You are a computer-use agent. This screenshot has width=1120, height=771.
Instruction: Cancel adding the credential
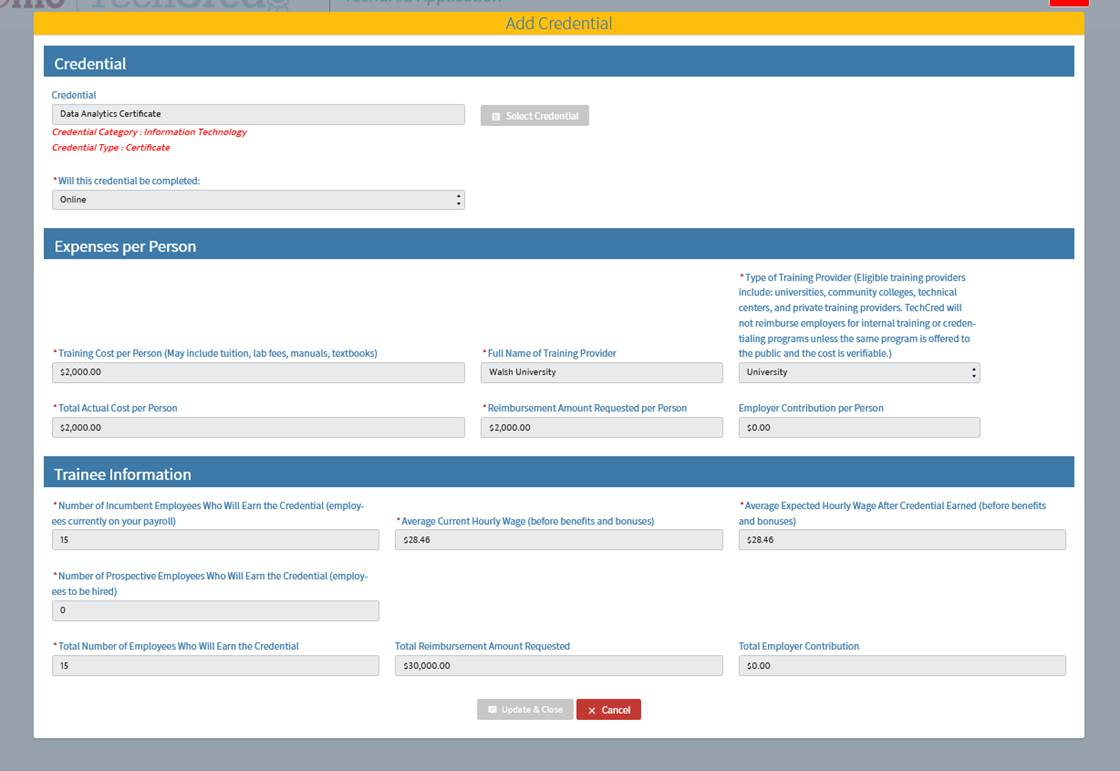pos(608,710)
